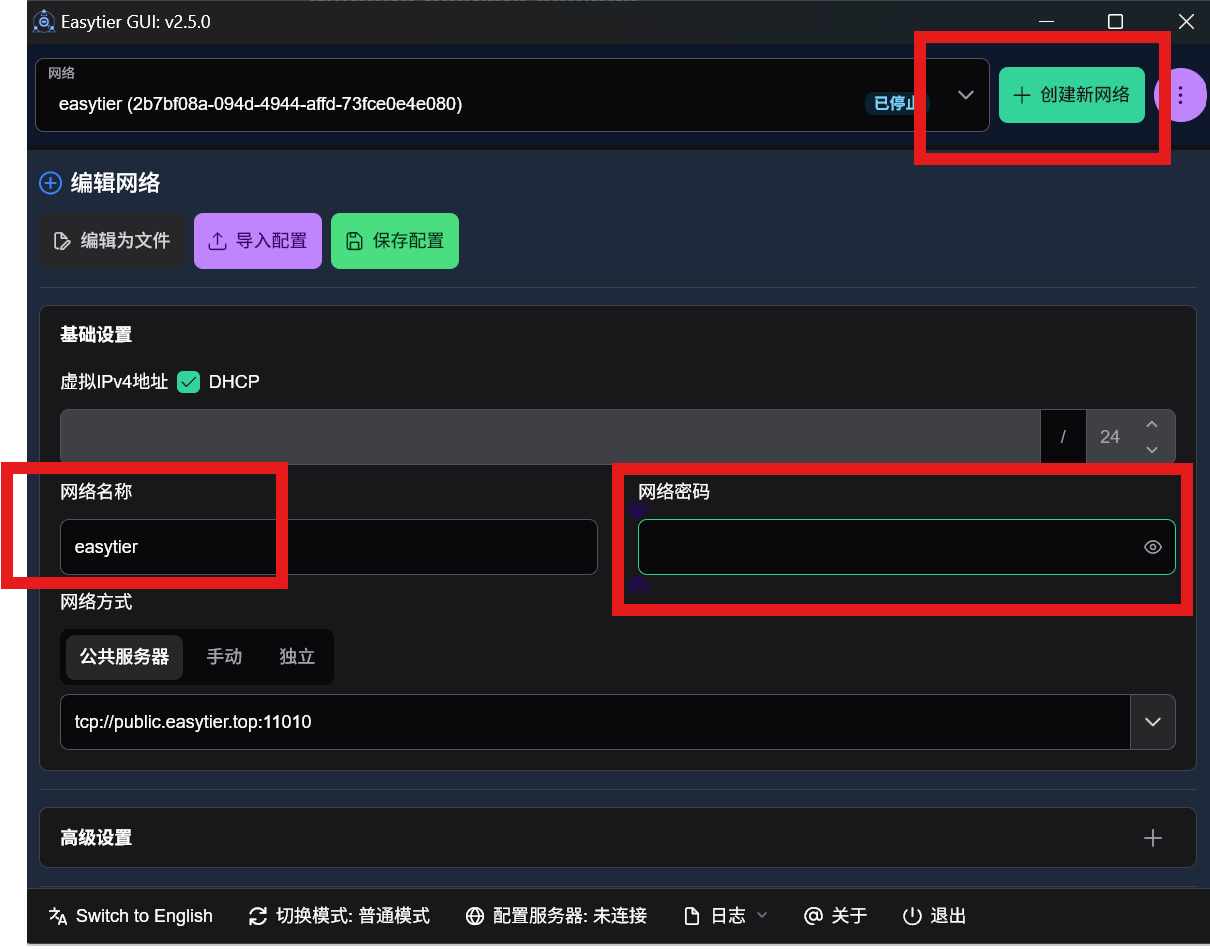
Task: Open the public server address dropdown
Action: [1153, 722]
